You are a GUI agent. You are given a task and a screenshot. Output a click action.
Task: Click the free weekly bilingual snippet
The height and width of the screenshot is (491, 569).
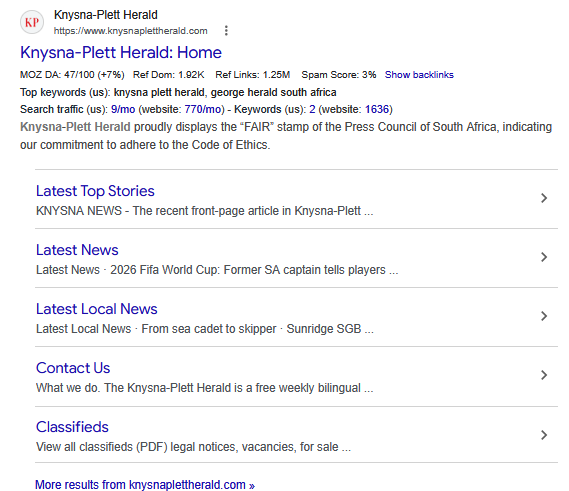pyautogui.click(x=205, y=388)
